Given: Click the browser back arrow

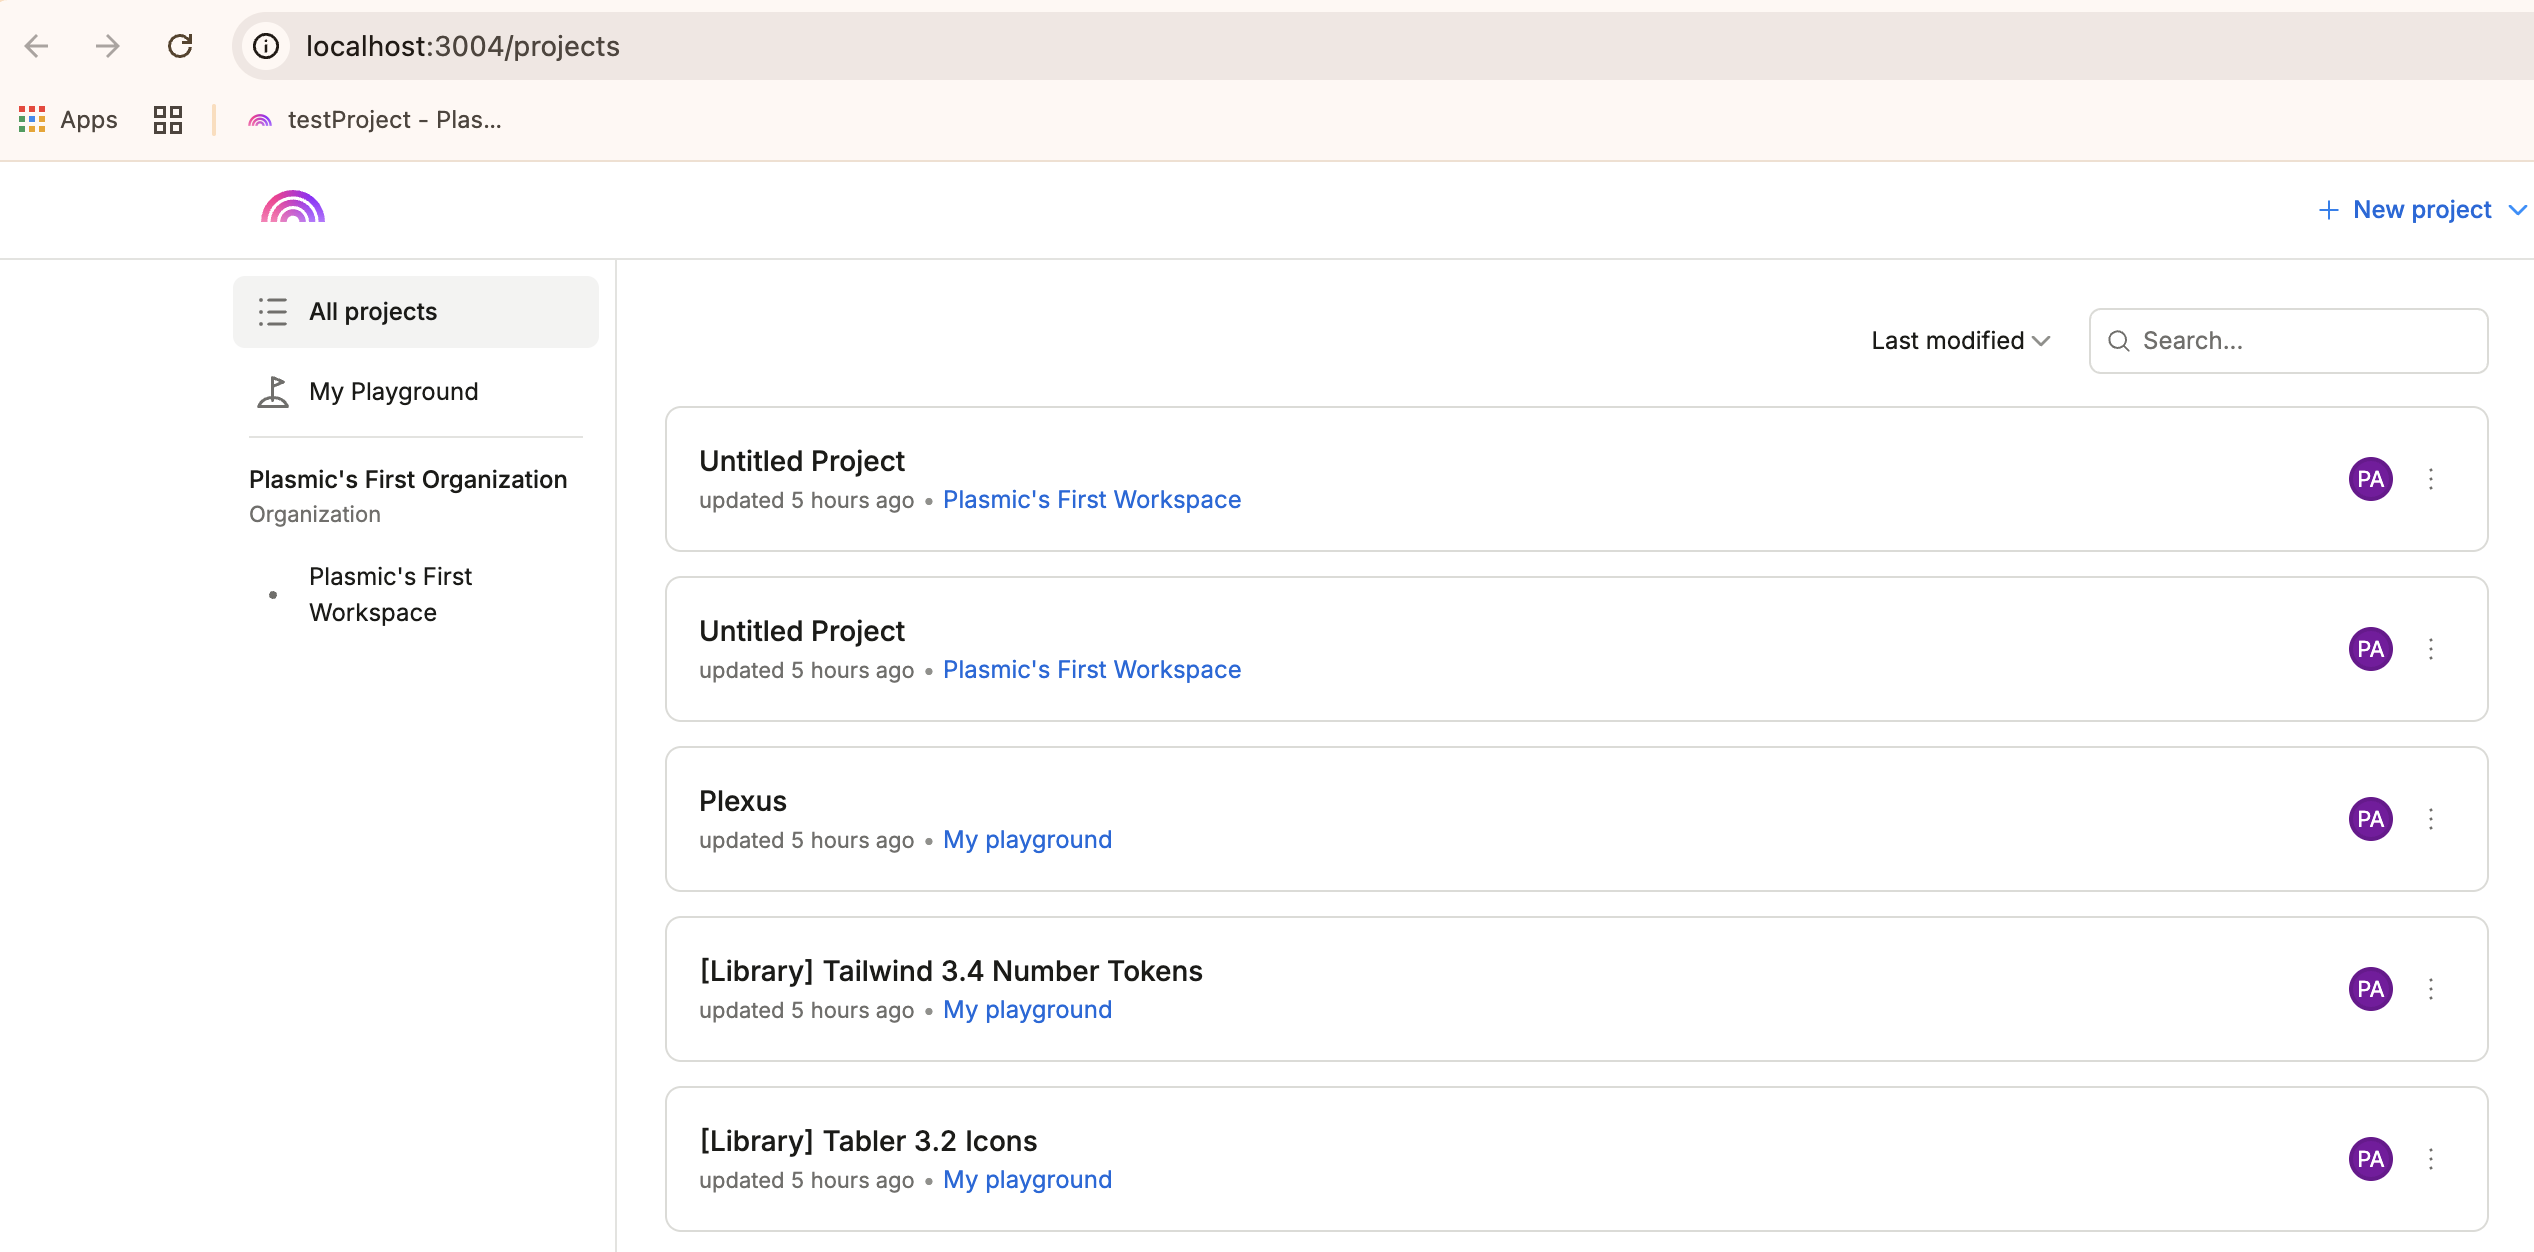Looking at the screenshot, I should (37, 46).
